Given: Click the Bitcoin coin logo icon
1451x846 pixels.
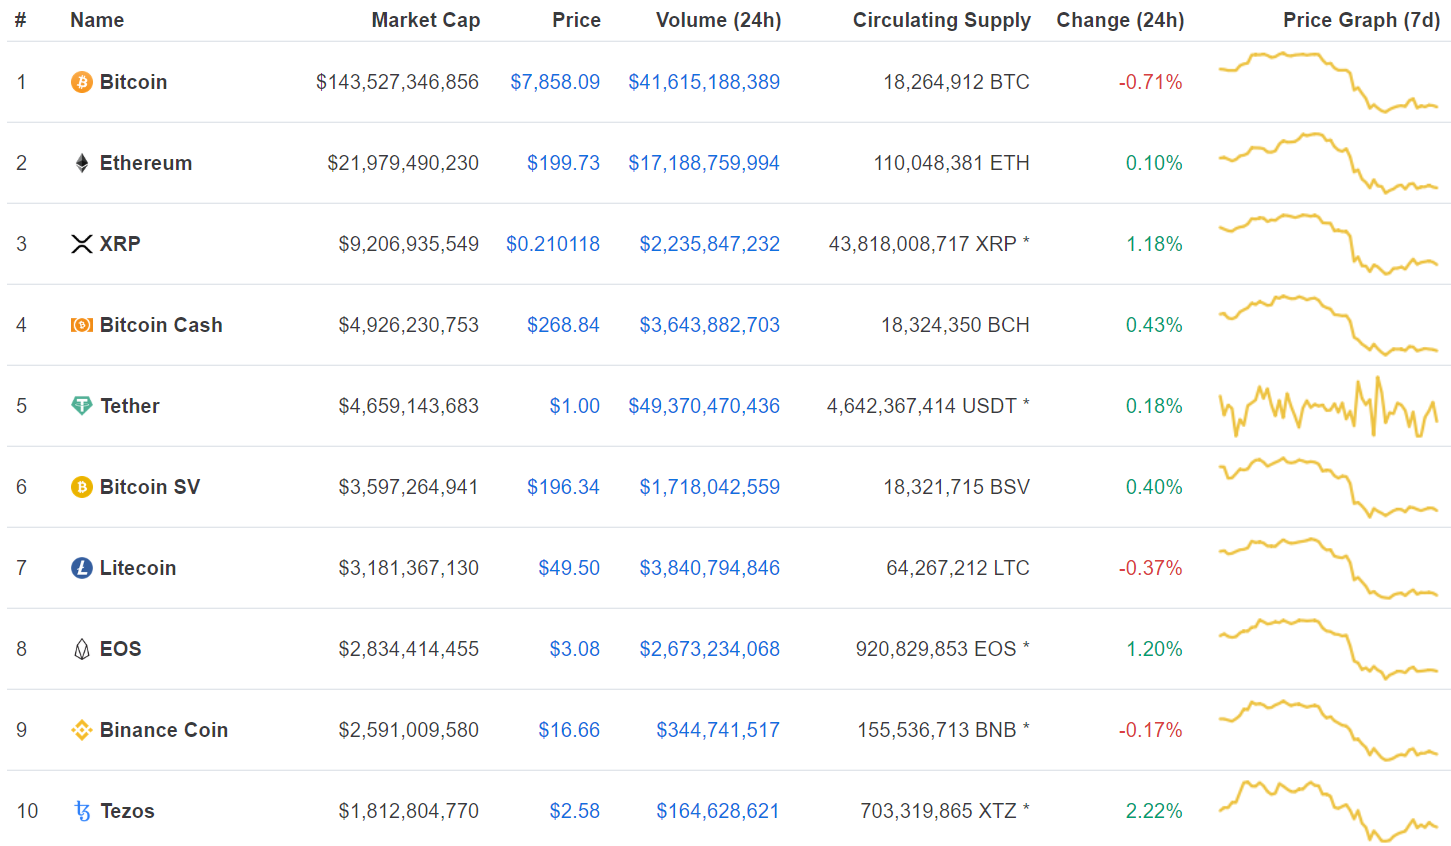Looking at the screenshot, I should click(x=82, y=82).
